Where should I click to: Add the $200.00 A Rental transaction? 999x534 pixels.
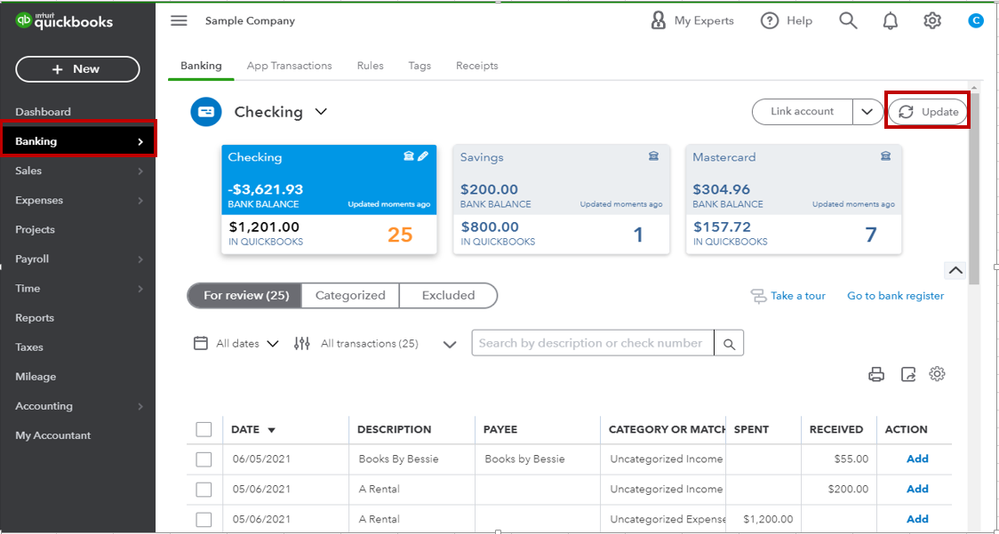pos(917,489)
